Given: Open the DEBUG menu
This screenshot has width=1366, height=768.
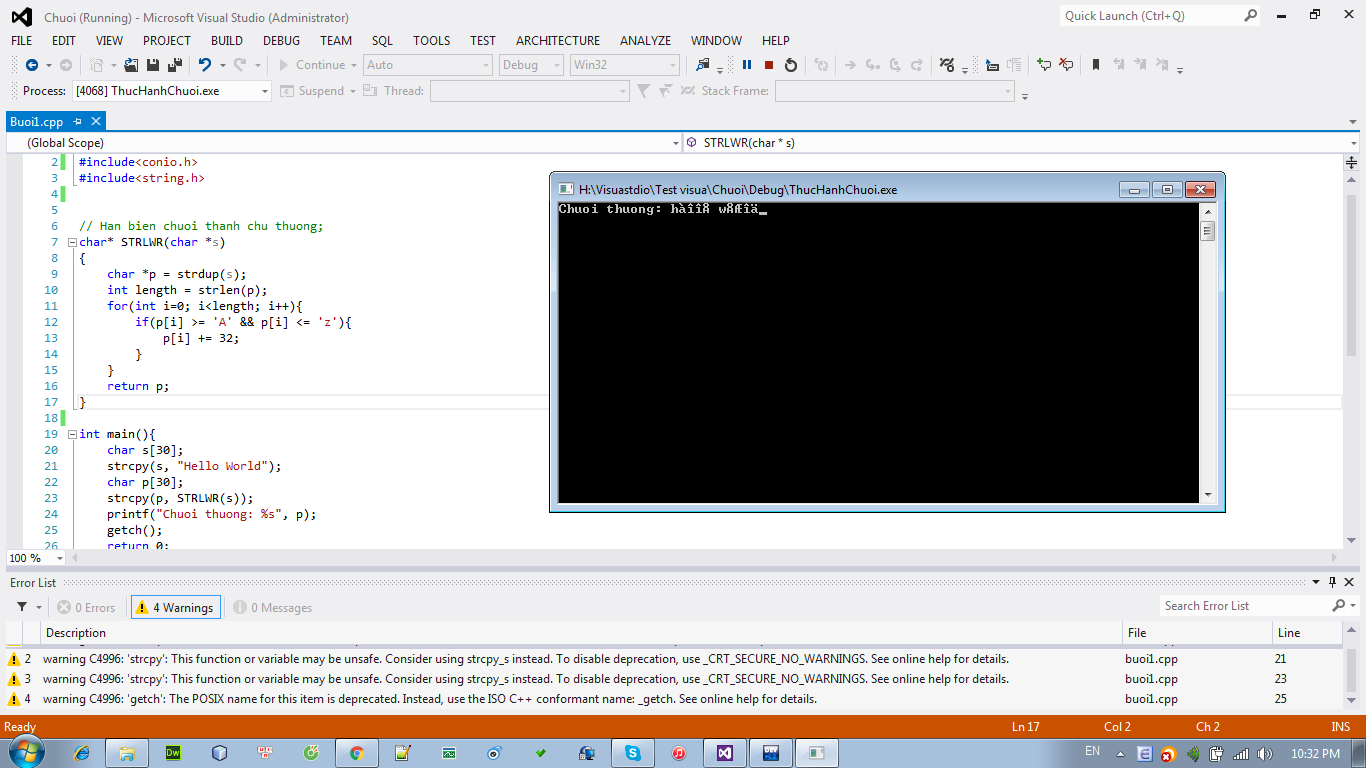Looking at the screenshot, I should tap(281, 41).
